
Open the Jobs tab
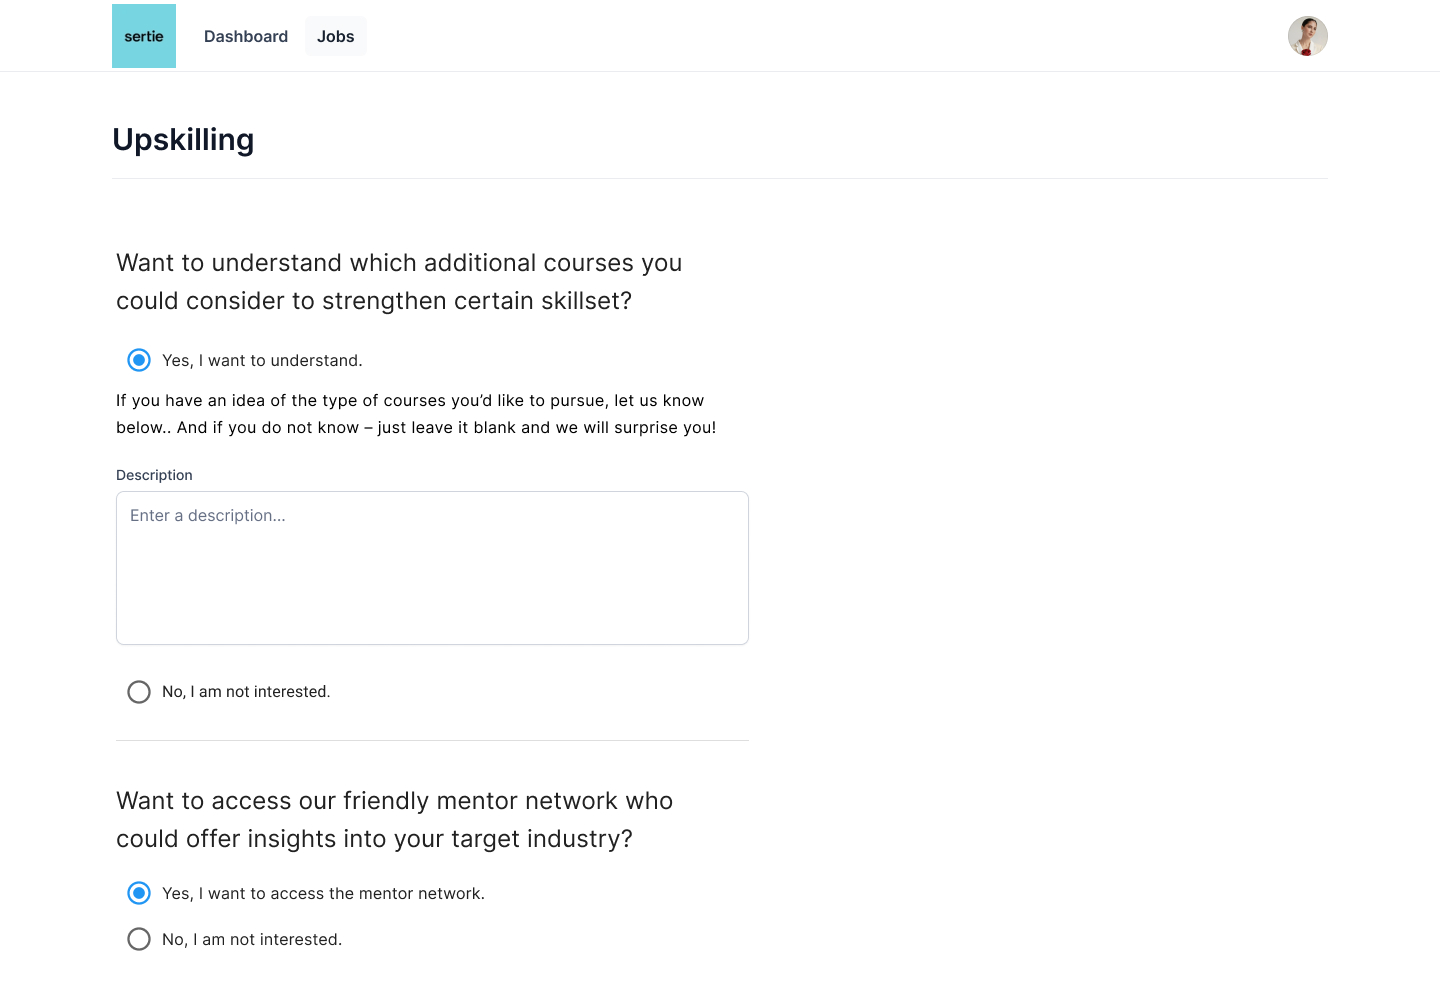(x=336, y=37)
